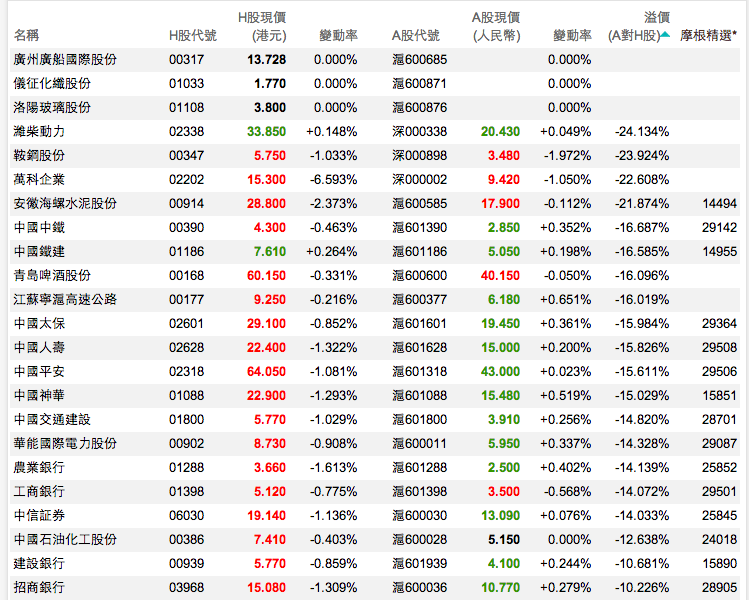Select A-share code 滬601390
Screen dimensions: 749x600
[419, 227]
